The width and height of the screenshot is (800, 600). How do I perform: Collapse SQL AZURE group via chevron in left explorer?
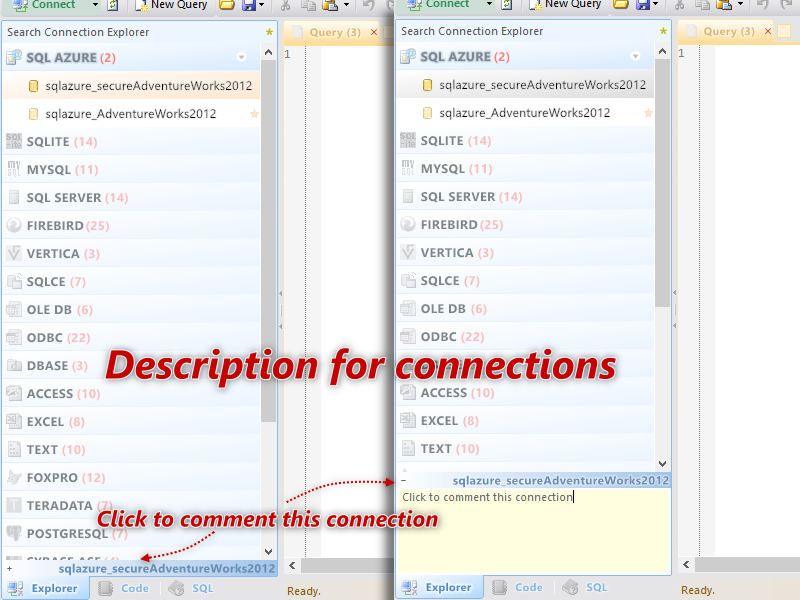point(241,57)
